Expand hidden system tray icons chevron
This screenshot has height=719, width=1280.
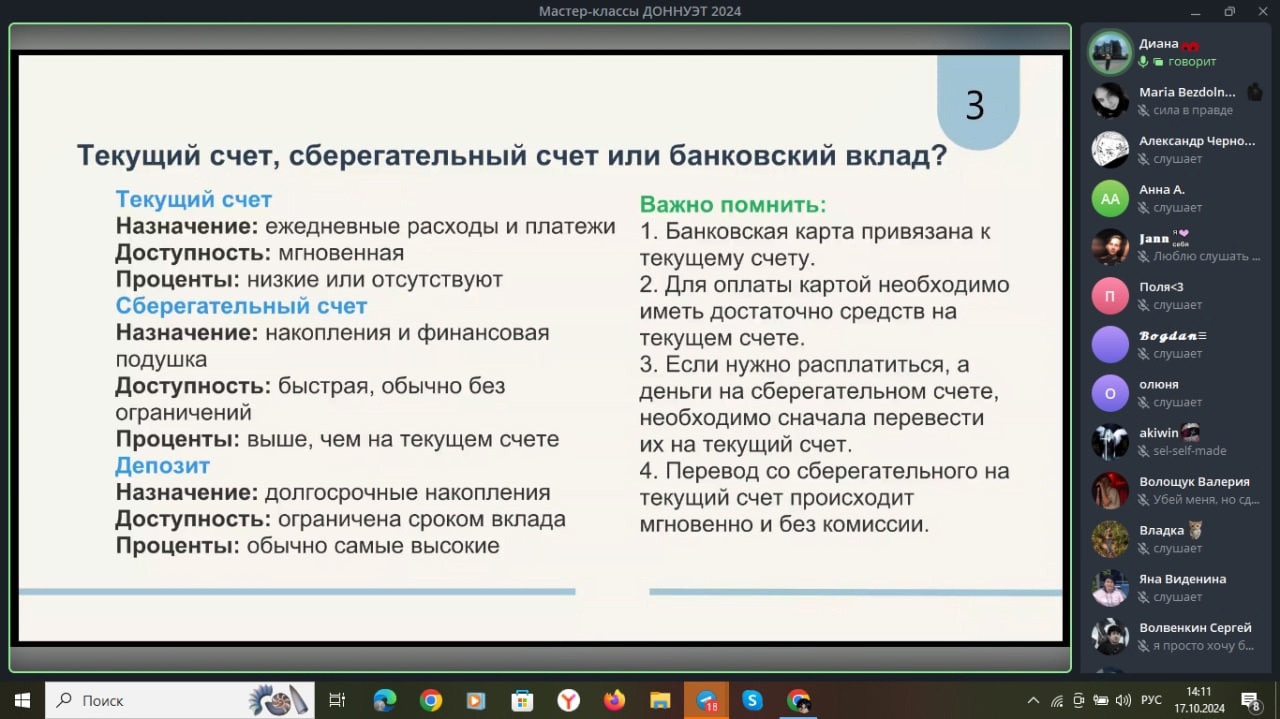[x=1034, y=701]
